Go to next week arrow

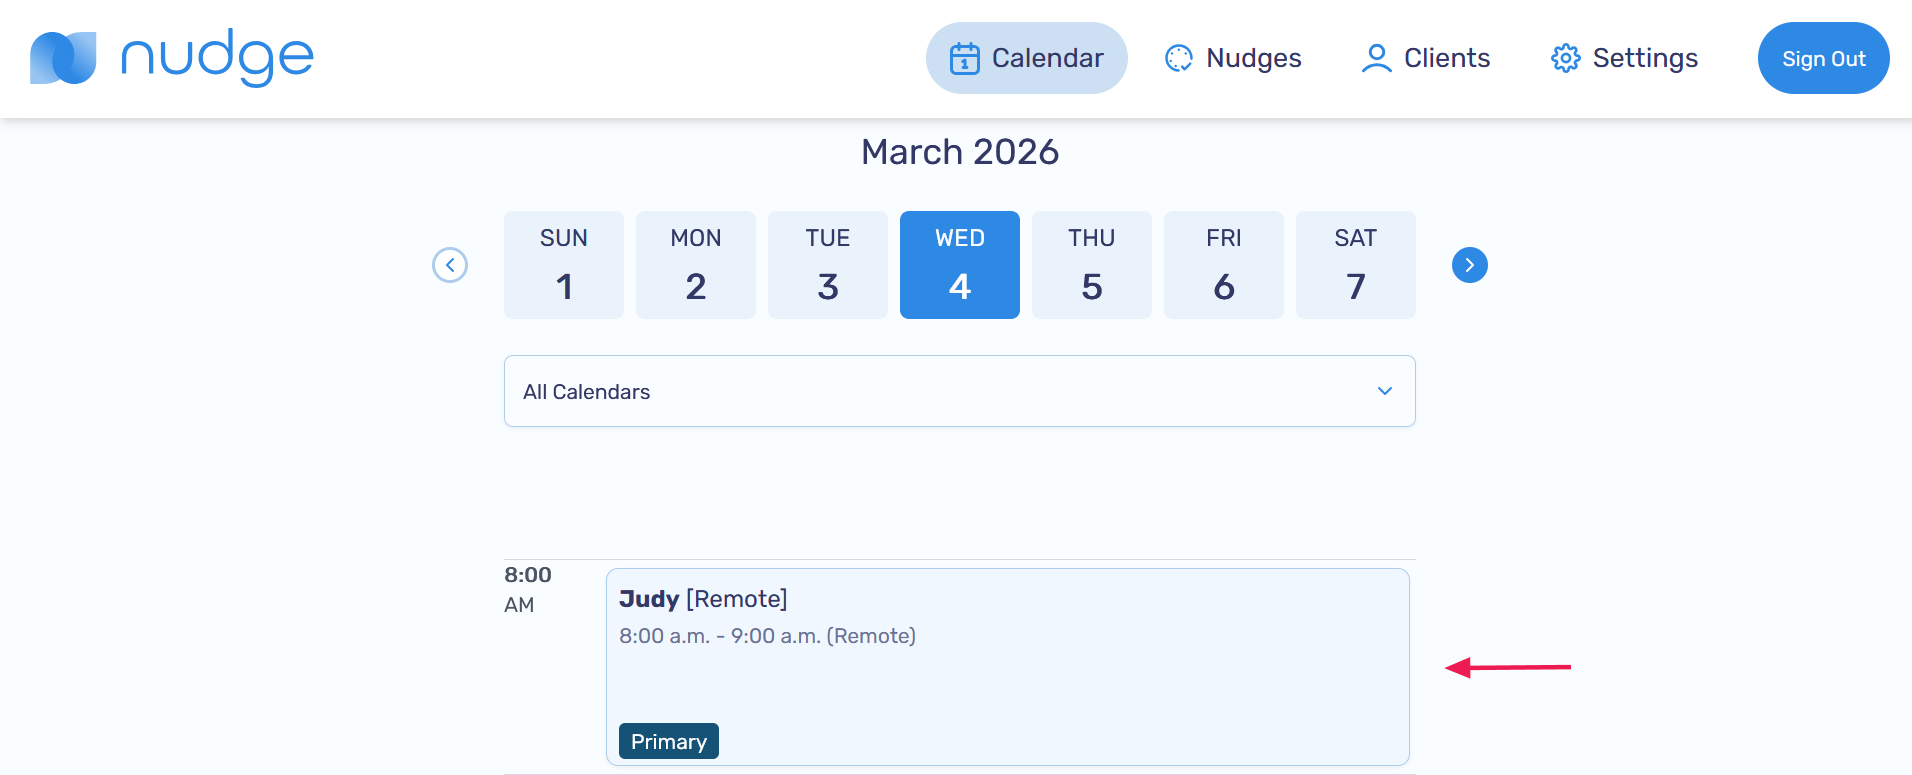[1469, 265]
